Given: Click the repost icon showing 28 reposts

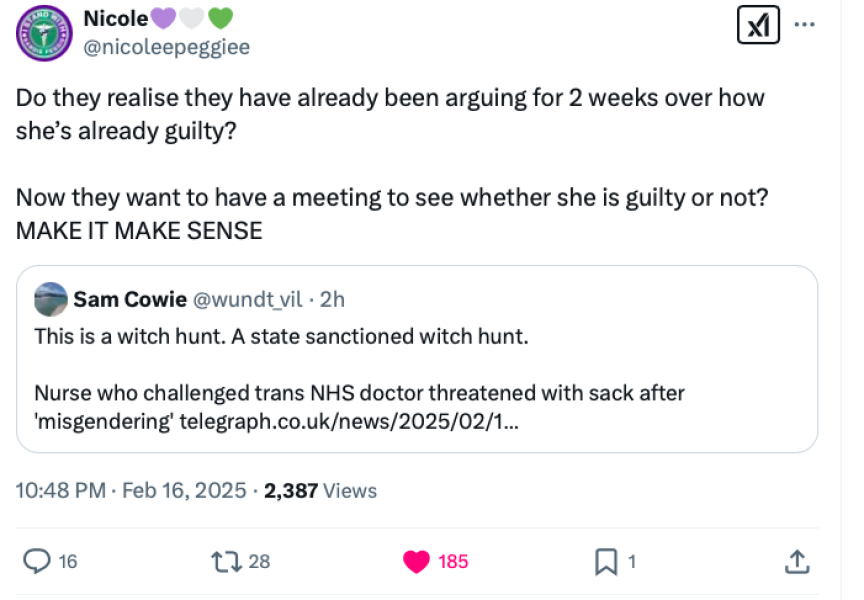Looking at the screenshot, I should [x=228, y=561].
